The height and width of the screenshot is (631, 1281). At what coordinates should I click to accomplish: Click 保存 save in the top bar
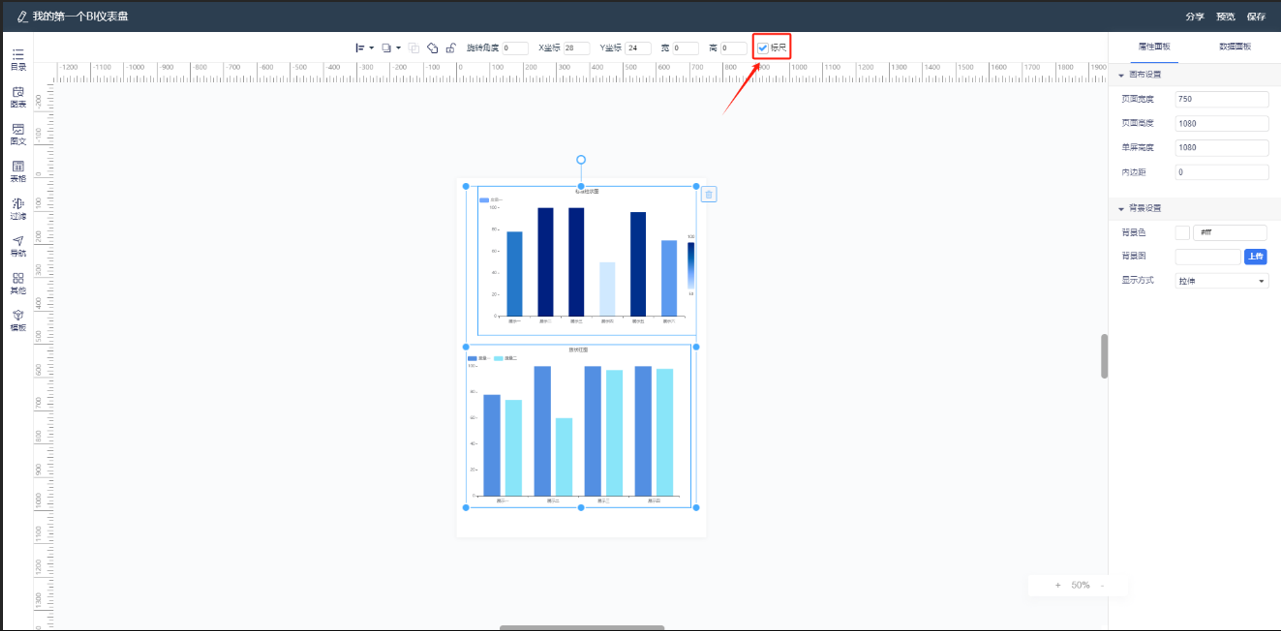[x=1256, y=16]
